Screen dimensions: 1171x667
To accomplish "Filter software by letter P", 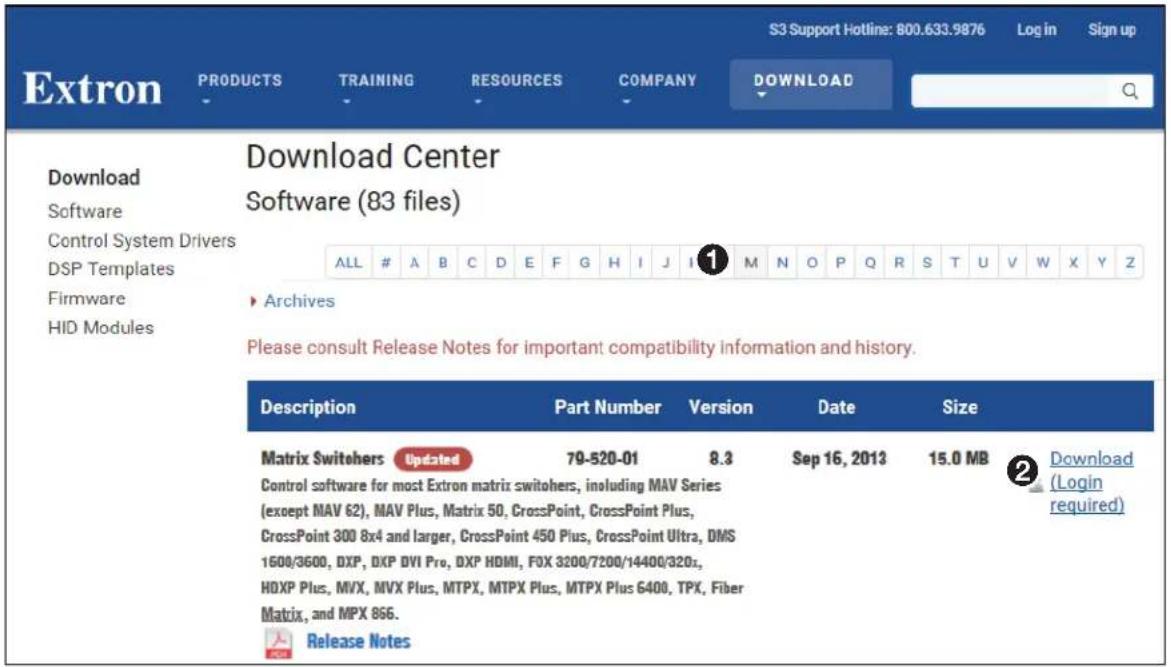I will click(x=840, y=263).
